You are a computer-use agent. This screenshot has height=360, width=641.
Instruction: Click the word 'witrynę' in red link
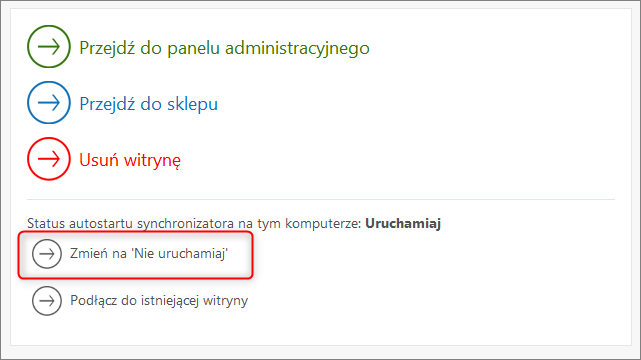[152, 161]
